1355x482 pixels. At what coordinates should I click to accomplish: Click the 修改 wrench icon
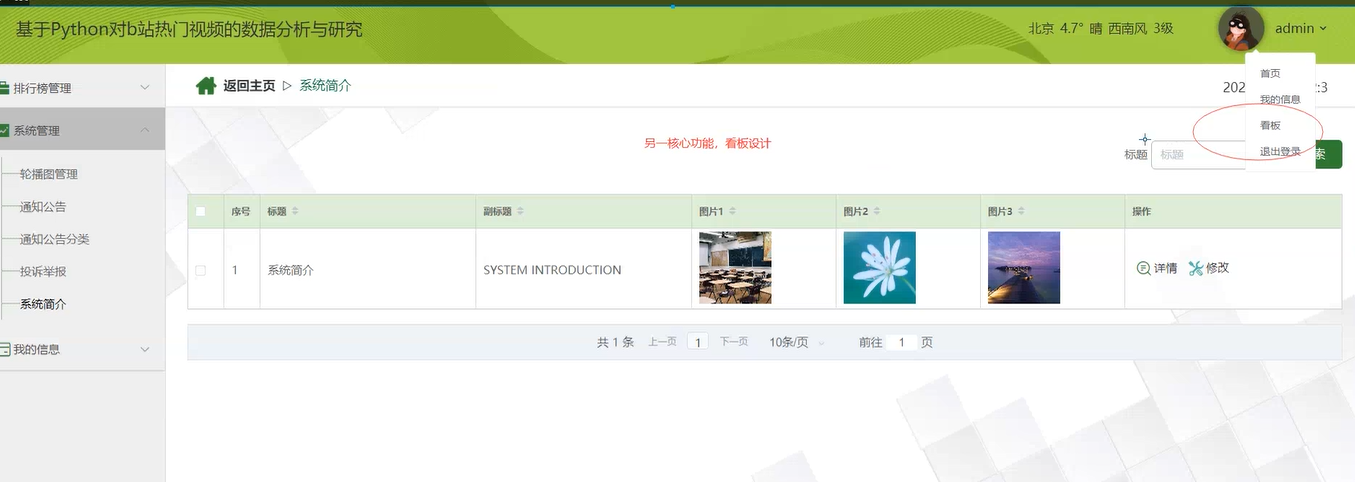(x=1196, y=268)
